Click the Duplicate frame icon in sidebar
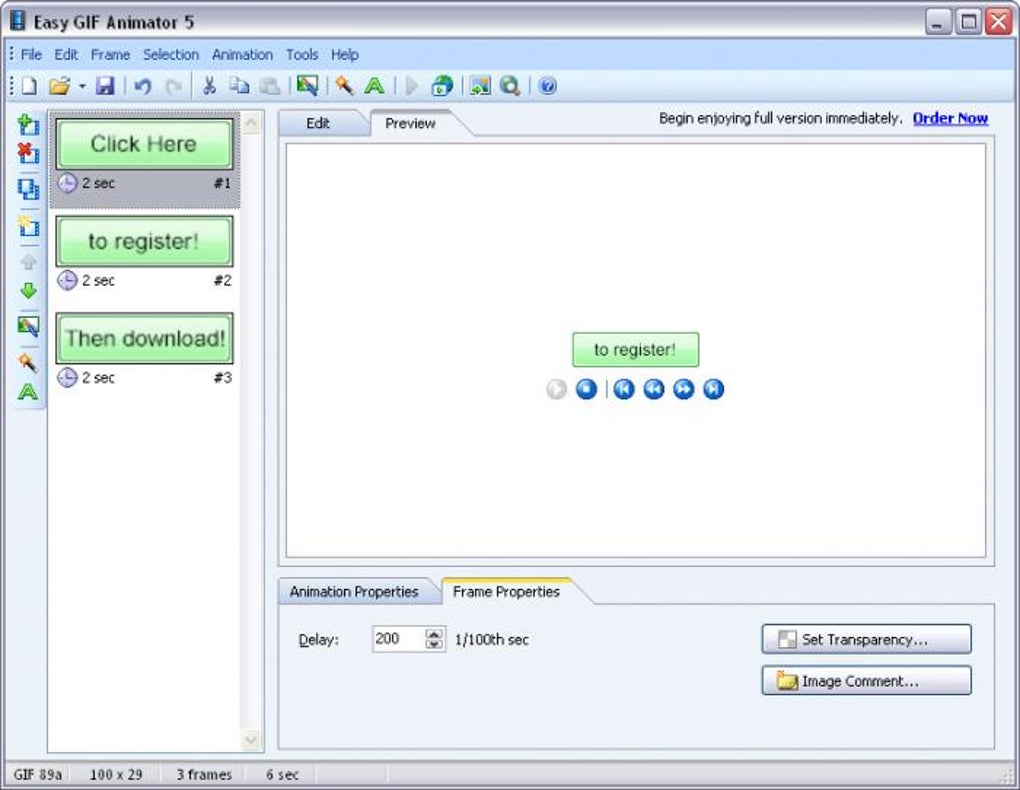Image resolution: width=1020 pixels, height=790 pixels. [28, 189]
